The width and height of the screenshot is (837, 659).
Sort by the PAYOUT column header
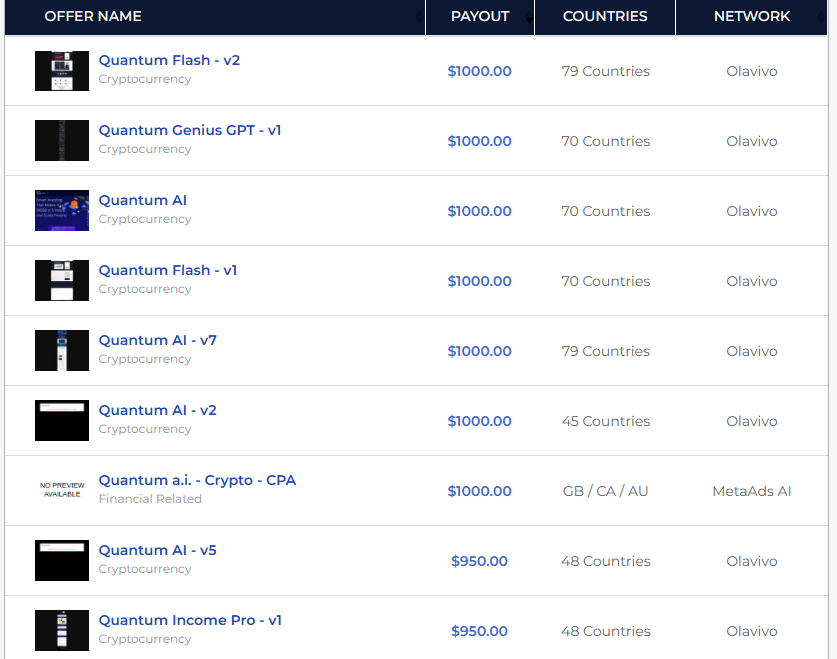480,17
